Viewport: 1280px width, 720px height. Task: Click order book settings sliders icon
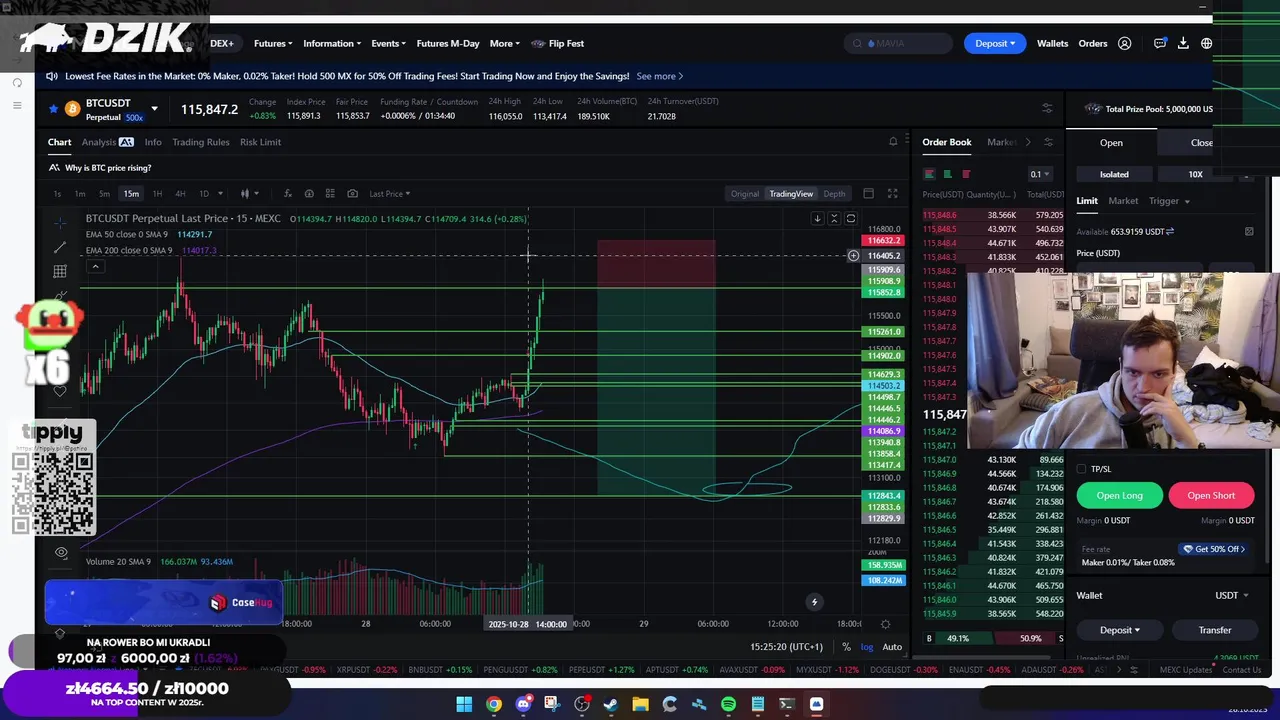1047,142
